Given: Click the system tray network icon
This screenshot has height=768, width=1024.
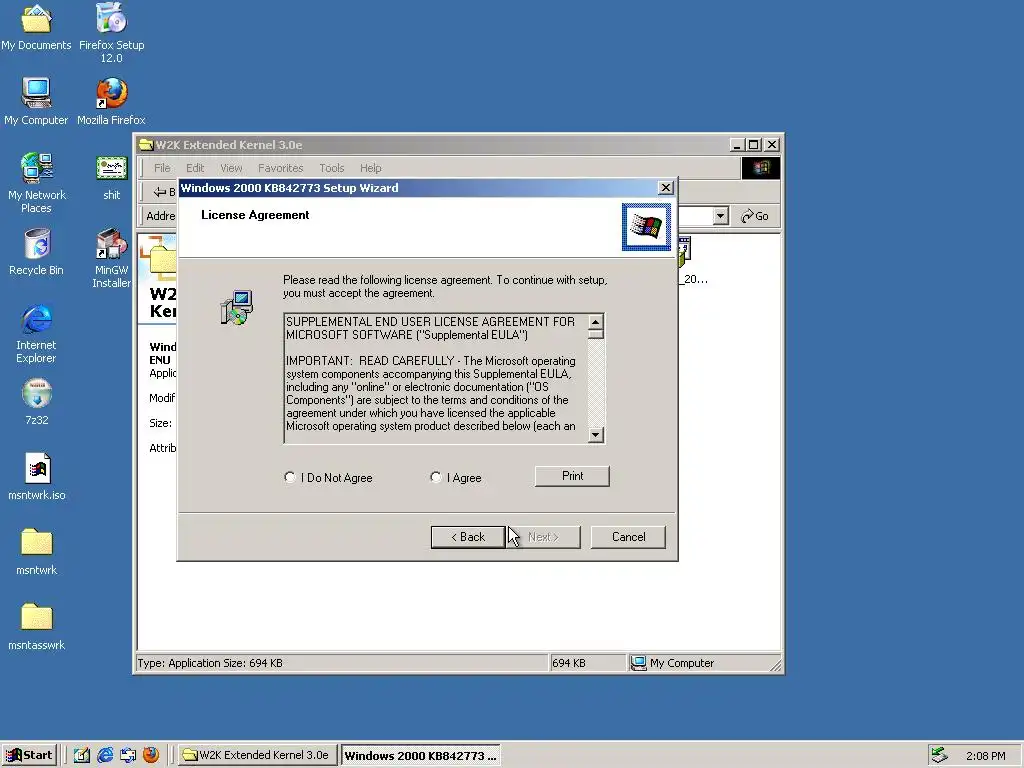Looking at the screenshot, I should [x=939, y=755].
